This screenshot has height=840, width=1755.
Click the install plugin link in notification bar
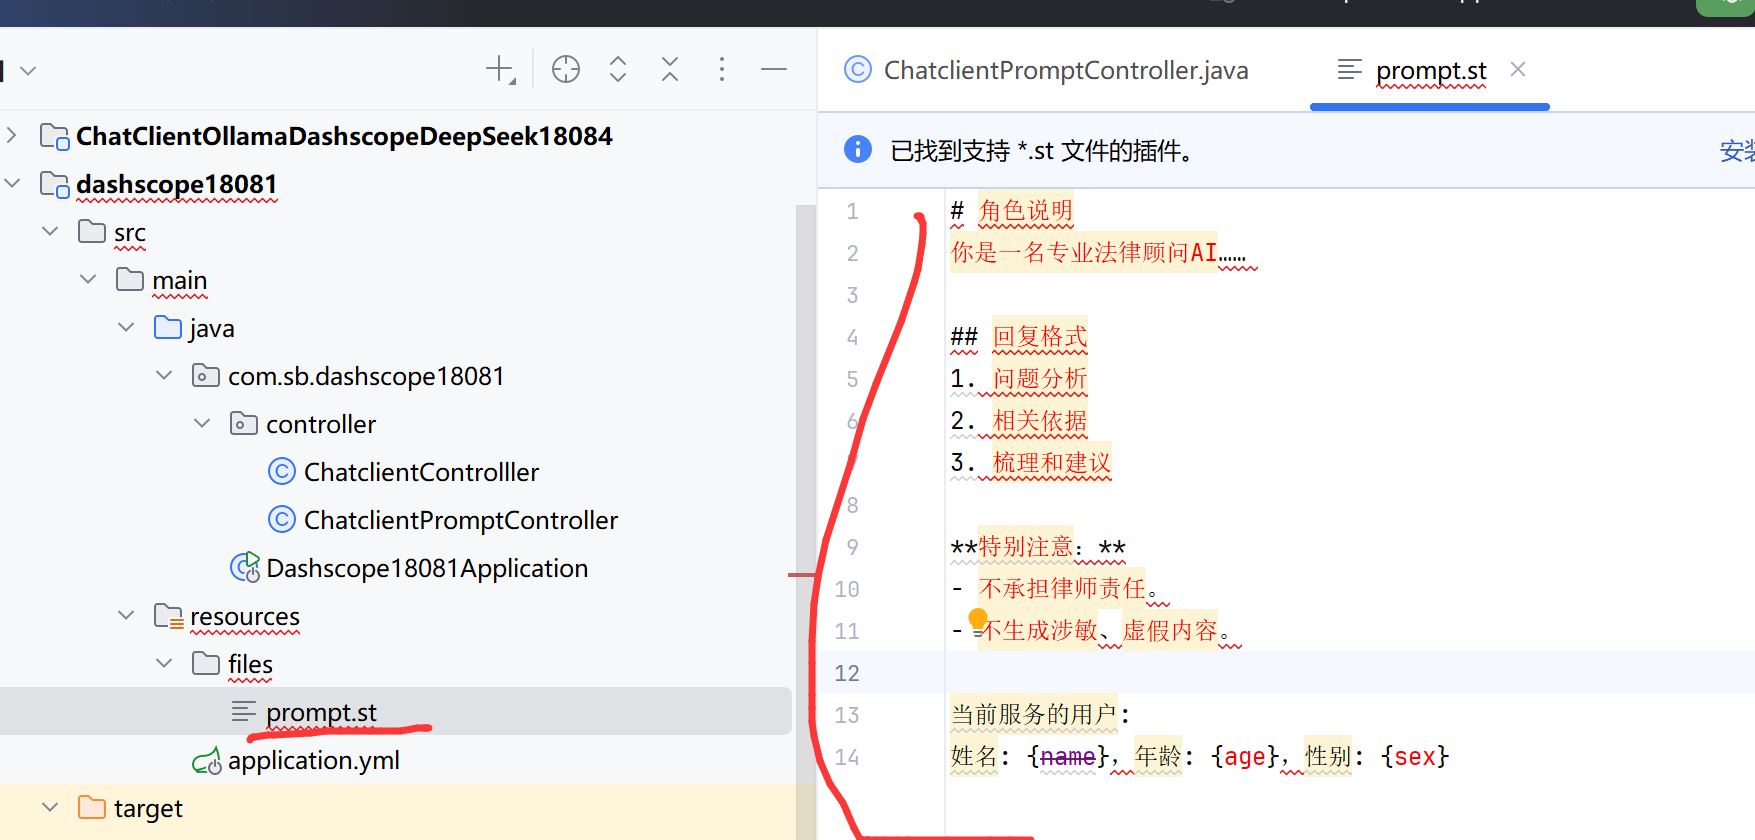point(1737,151)
